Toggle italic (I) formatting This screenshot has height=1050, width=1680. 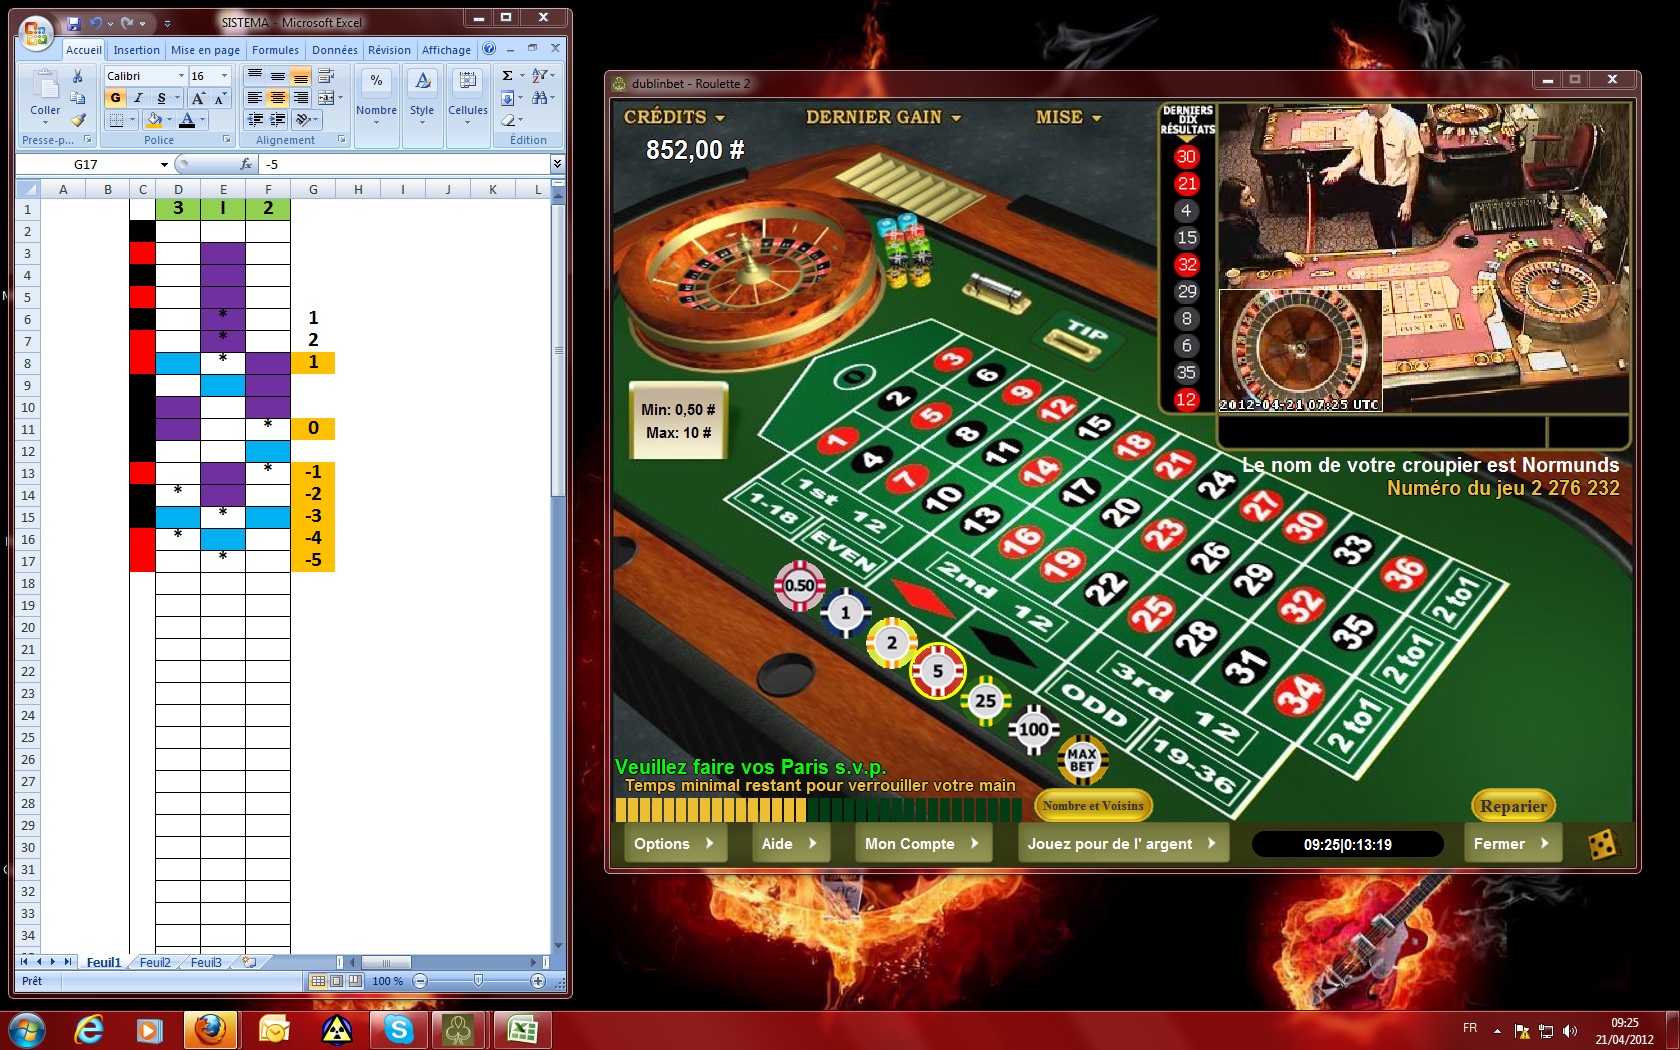(138, 98)
